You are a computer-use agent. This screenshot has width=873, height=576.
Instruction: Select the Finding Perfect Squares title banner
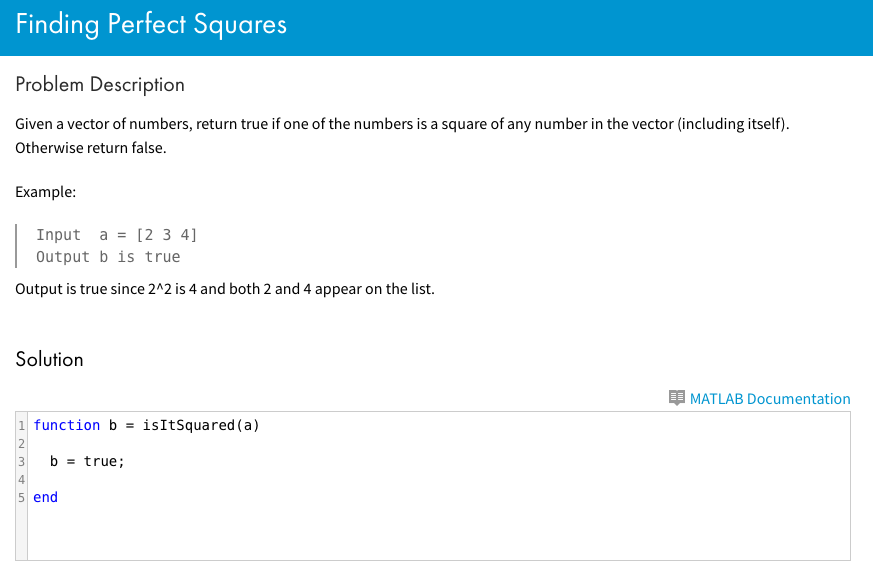151,24
